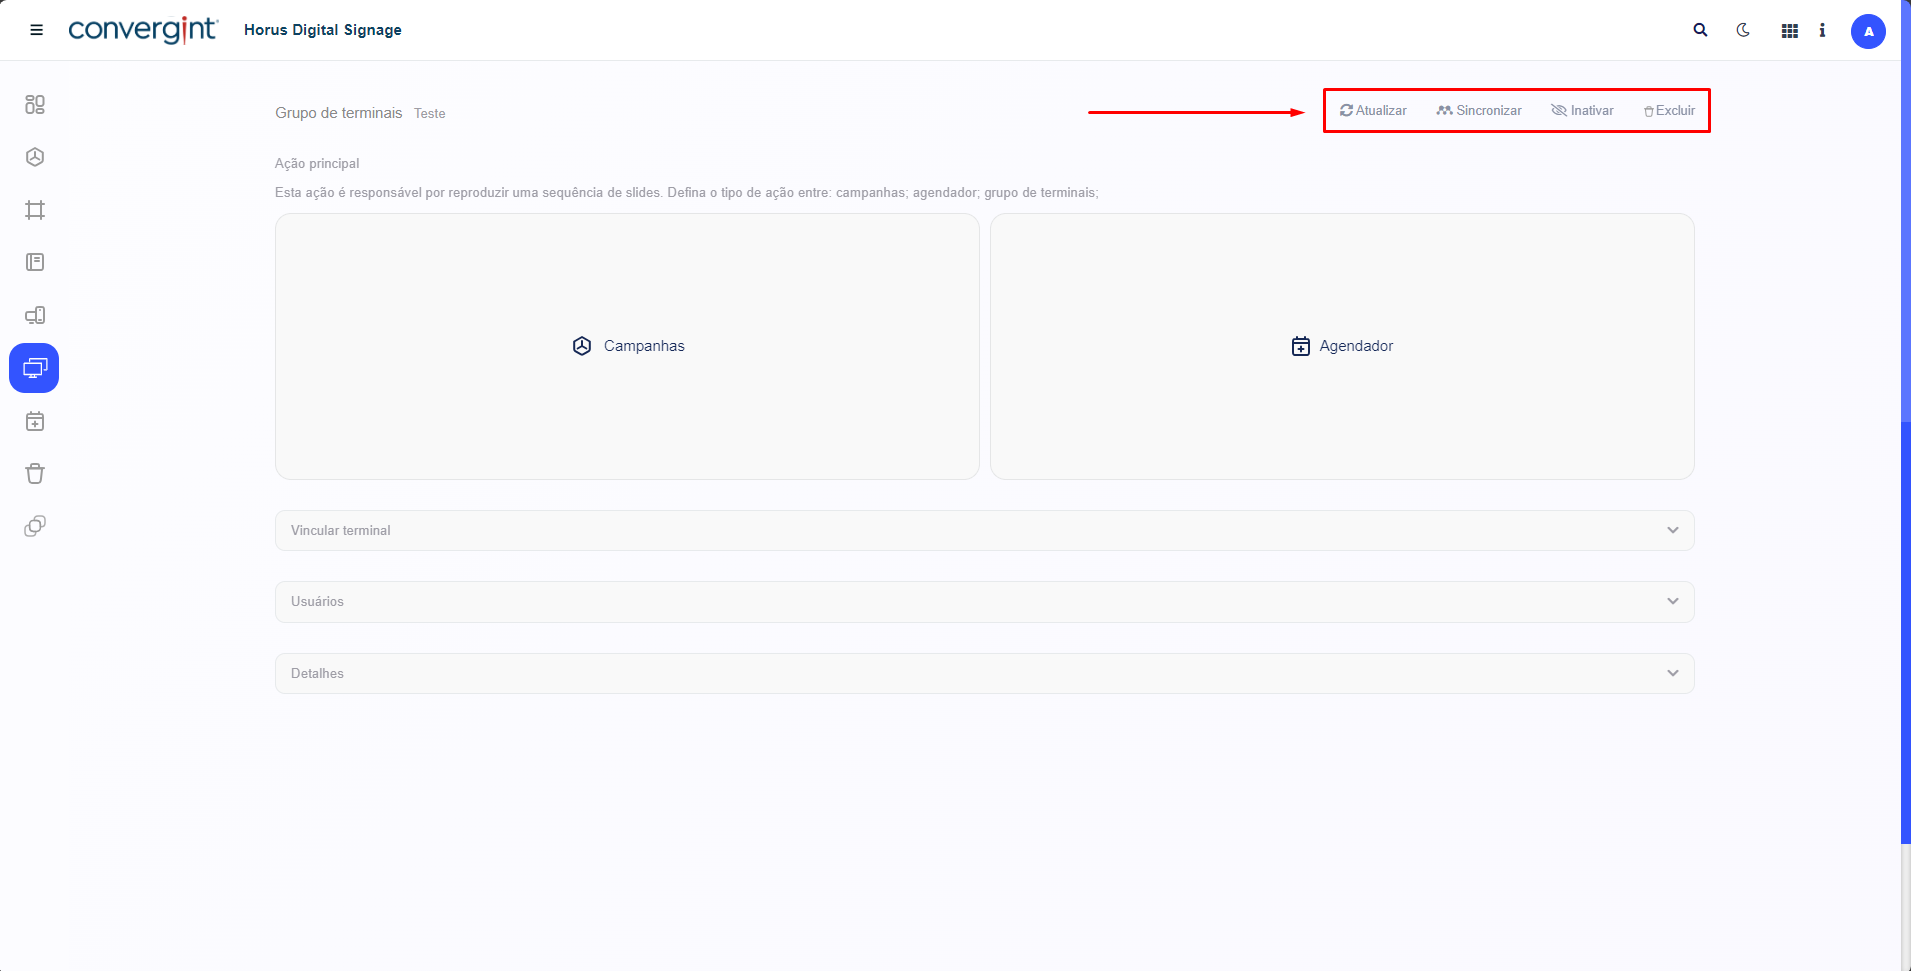Open the trash icon in sidebar
Screen dimensions: 1911x971
[35, 473]
